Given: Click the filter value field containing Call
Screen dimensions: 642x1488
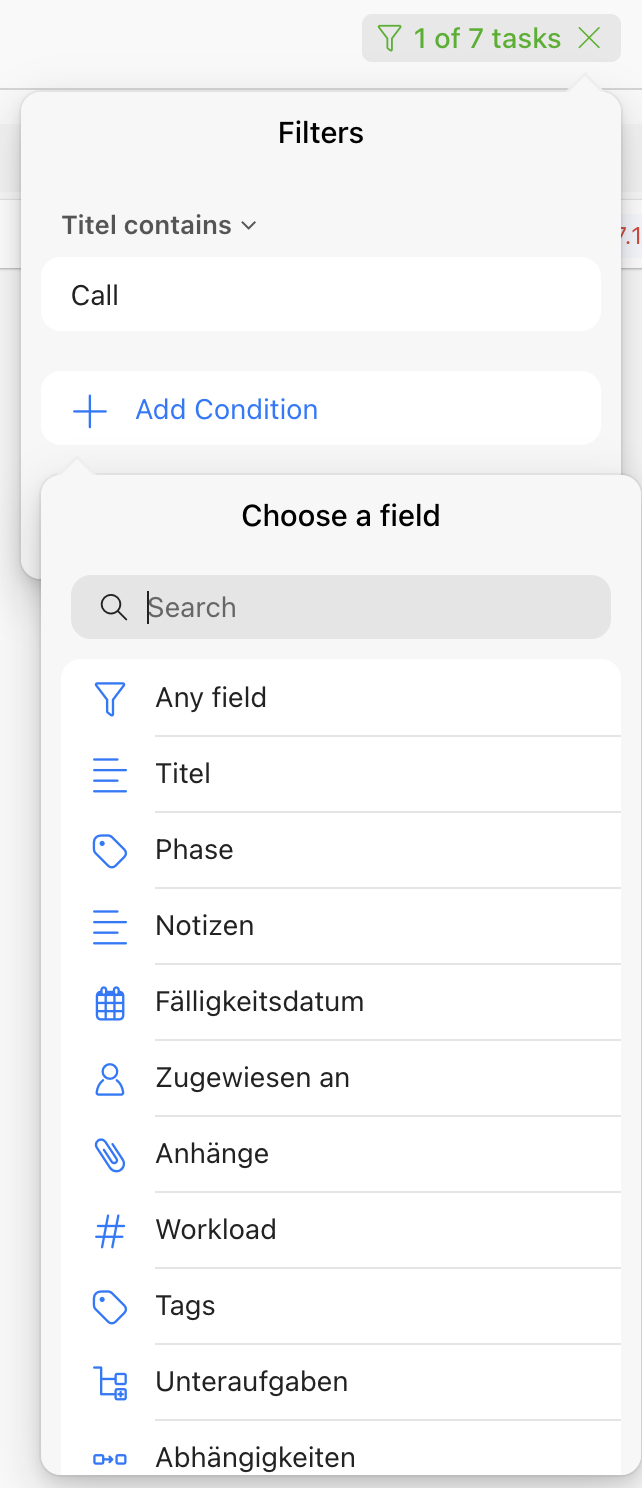Looking at the screenshot, I should pos(320,295).
